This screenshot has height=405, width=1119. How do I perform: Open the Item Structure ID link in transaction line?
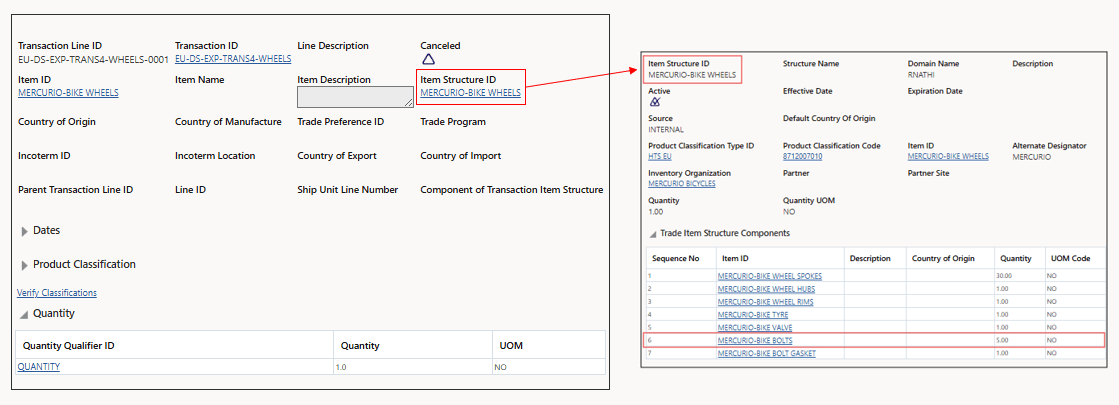[x=470, y=93]
